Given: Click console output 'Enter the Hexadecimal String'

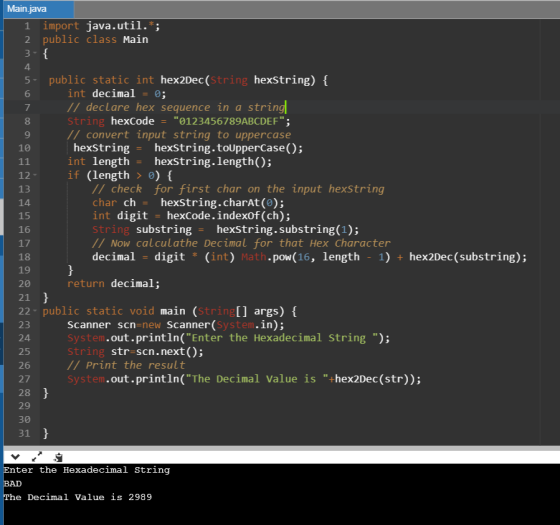Looking at the screenshot, I should [87, 470].
